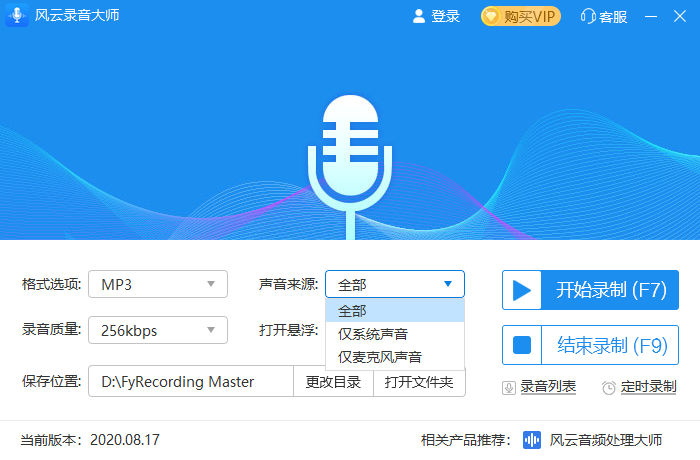700x460 pixels.
Task: Click the 风云音频处理大师 waveform icon
Action: (532, 440)
